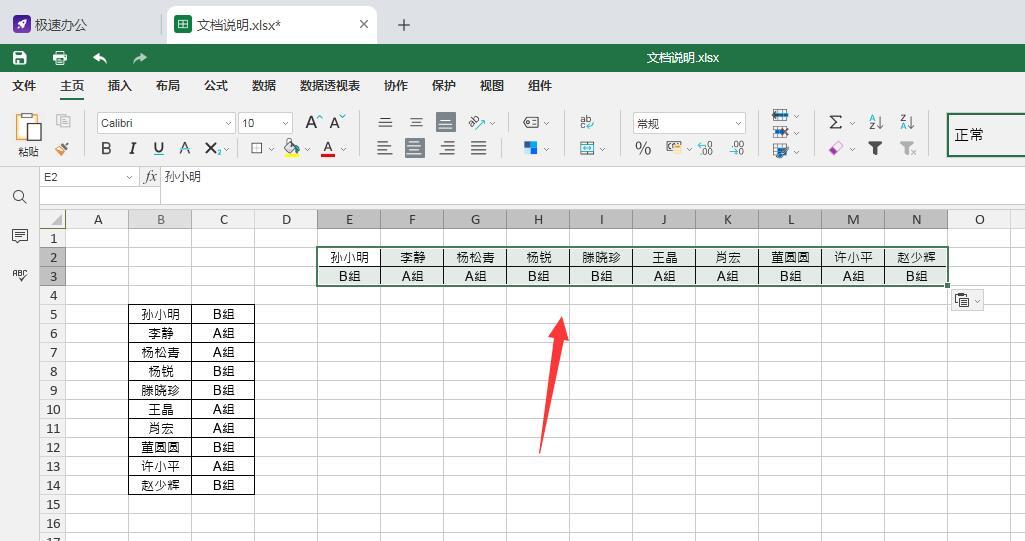This screenshot has height=541, width=1025.
Task: Open a new tab with plus button
Action: (x=404, y=25)
